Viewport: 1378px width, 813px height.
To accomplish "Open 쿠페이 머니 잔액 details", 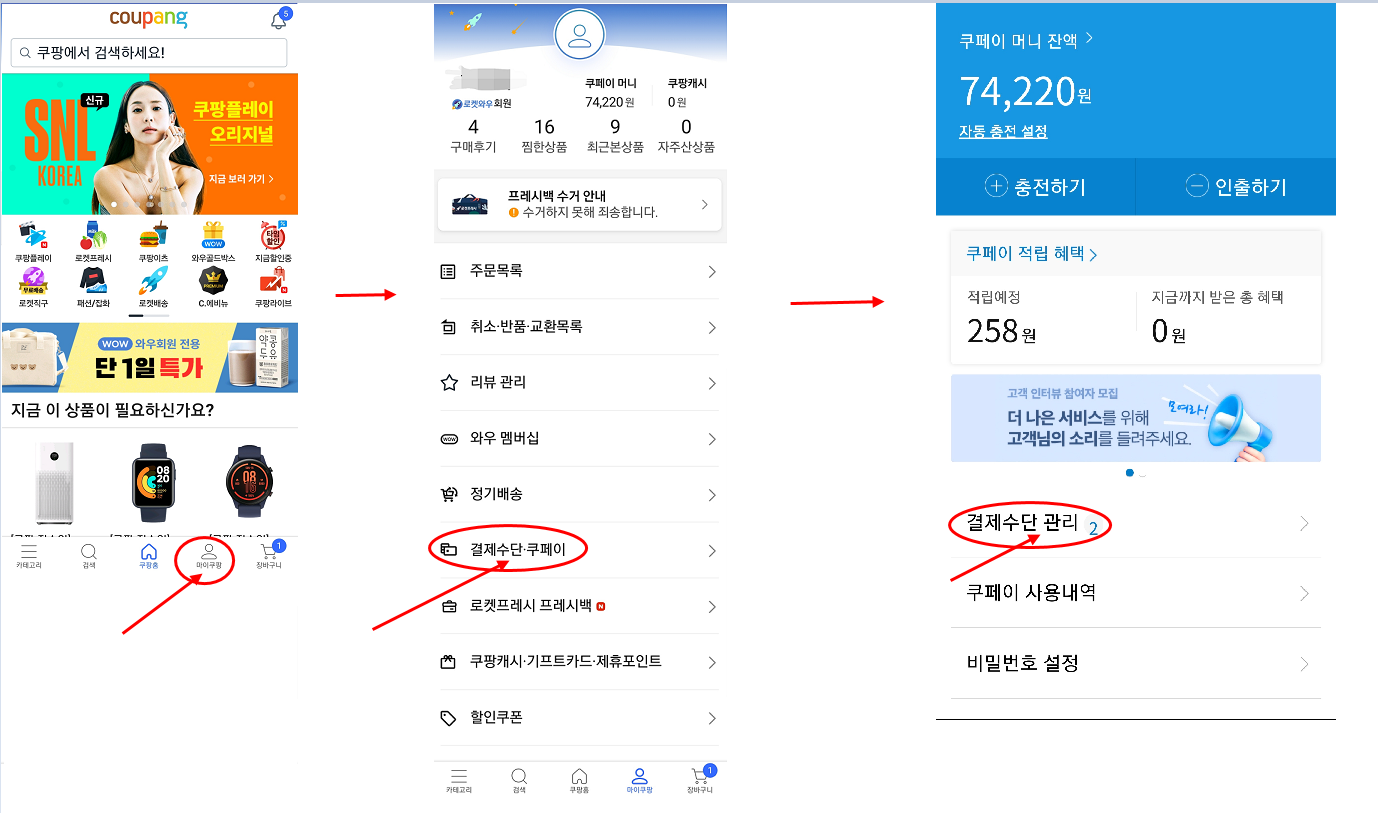I will pos(1026,40).
